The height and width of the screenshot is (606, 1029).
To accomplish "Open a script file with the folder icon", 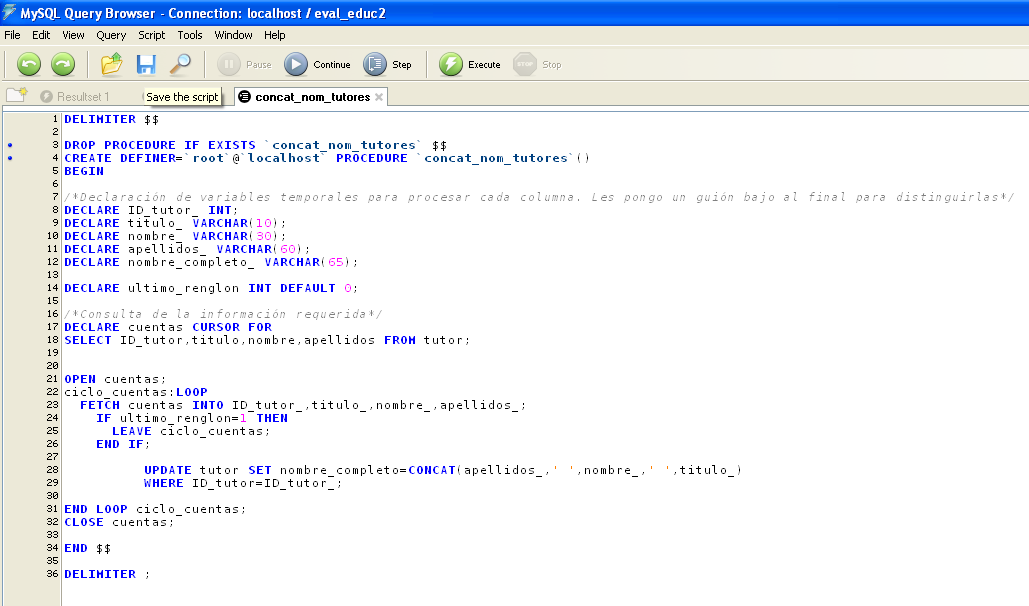I will [112, 63].
